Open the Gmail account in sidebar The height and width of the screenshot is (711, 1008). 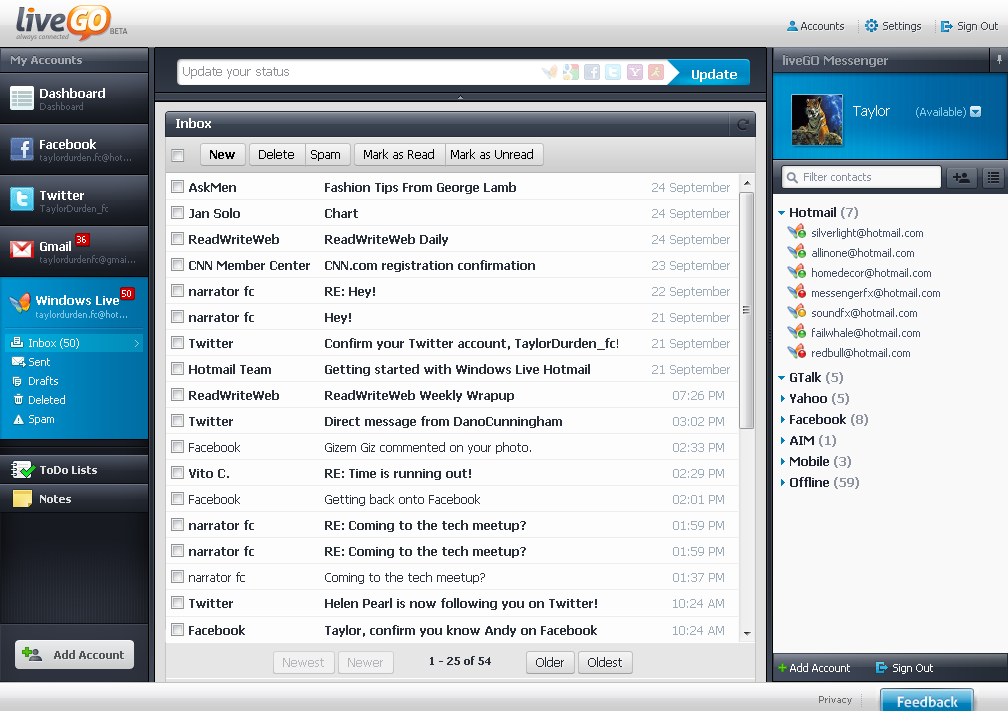[75, 251]
